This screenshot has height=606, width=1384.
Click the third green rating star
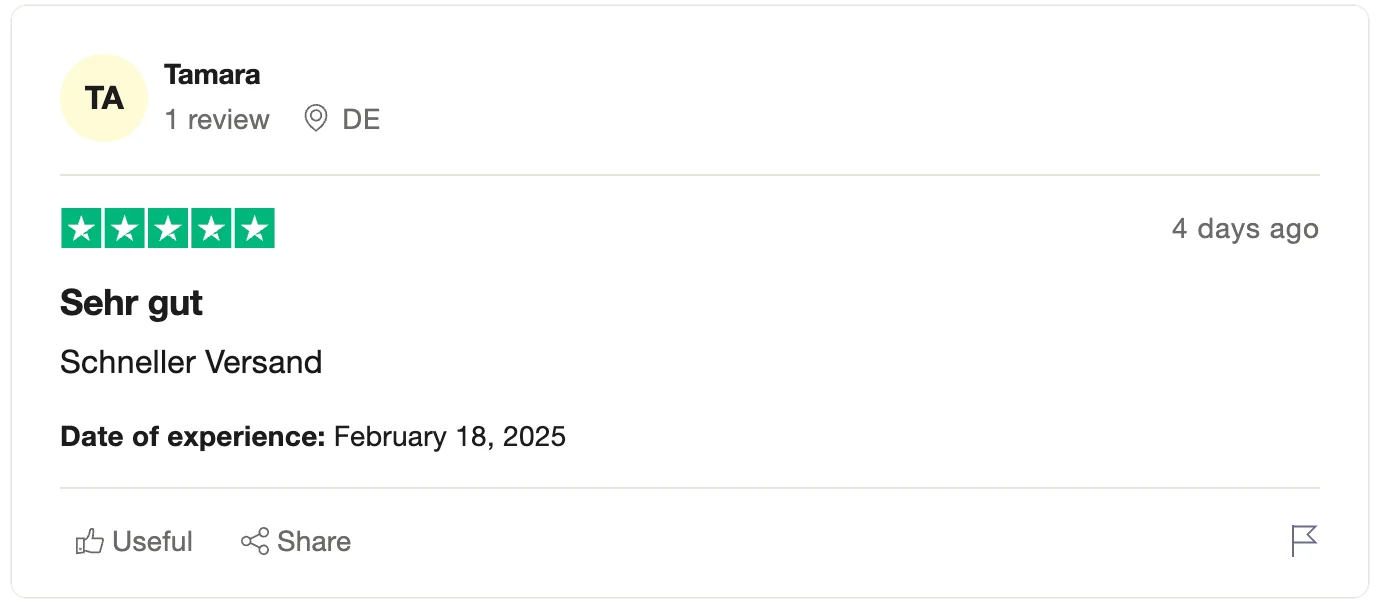point(168,229)
